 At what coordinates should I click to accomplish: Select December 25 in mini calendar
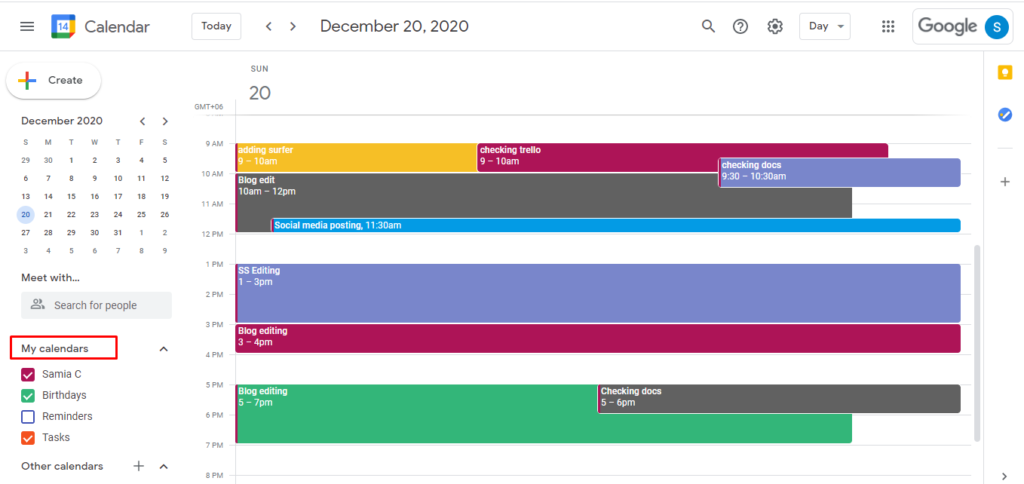(141, 214)
